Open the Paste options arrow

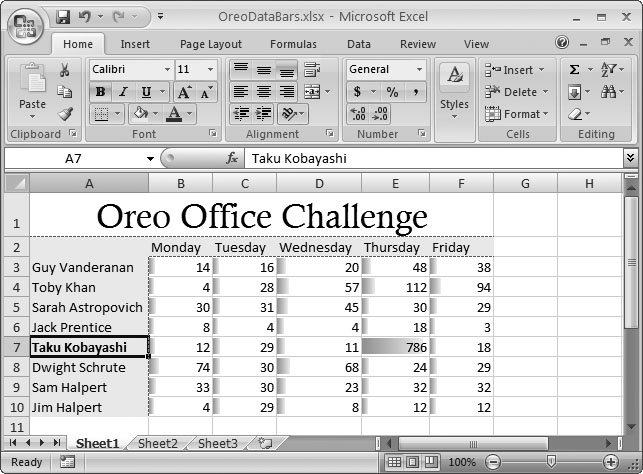pos(32,116)
